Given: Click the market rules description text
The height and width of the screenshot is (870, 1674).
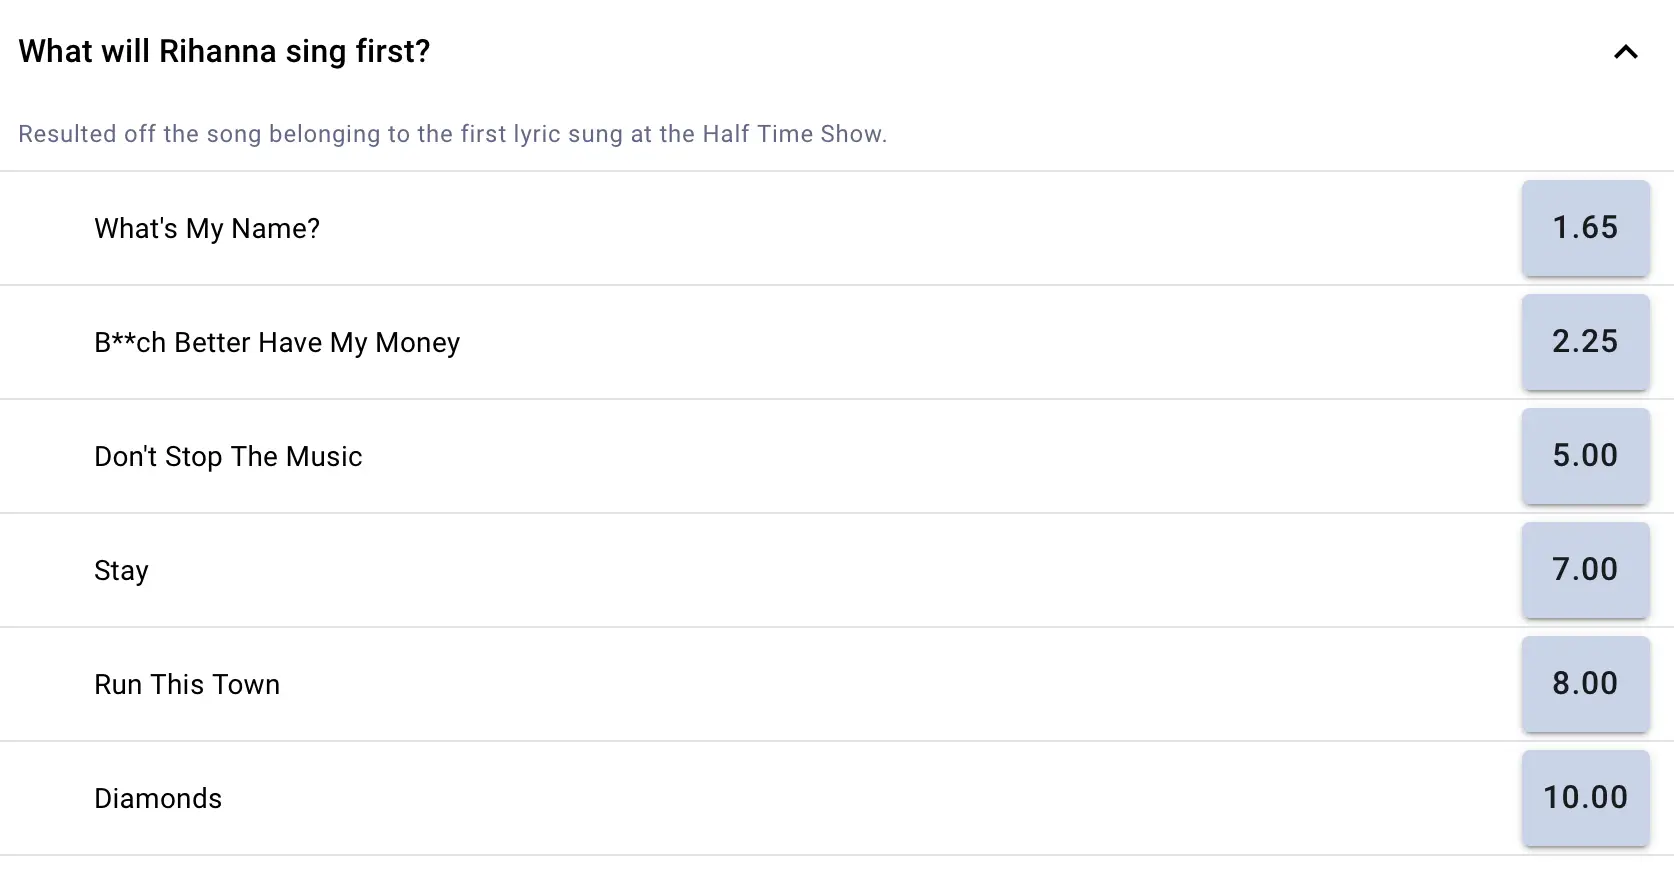Looking at the screenshot, I should point(452,134).
